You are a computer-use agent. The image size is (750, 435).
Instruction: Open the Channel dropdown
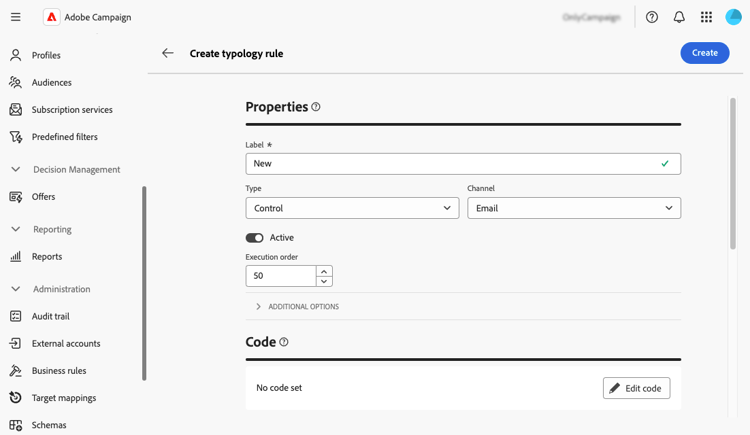574,208
